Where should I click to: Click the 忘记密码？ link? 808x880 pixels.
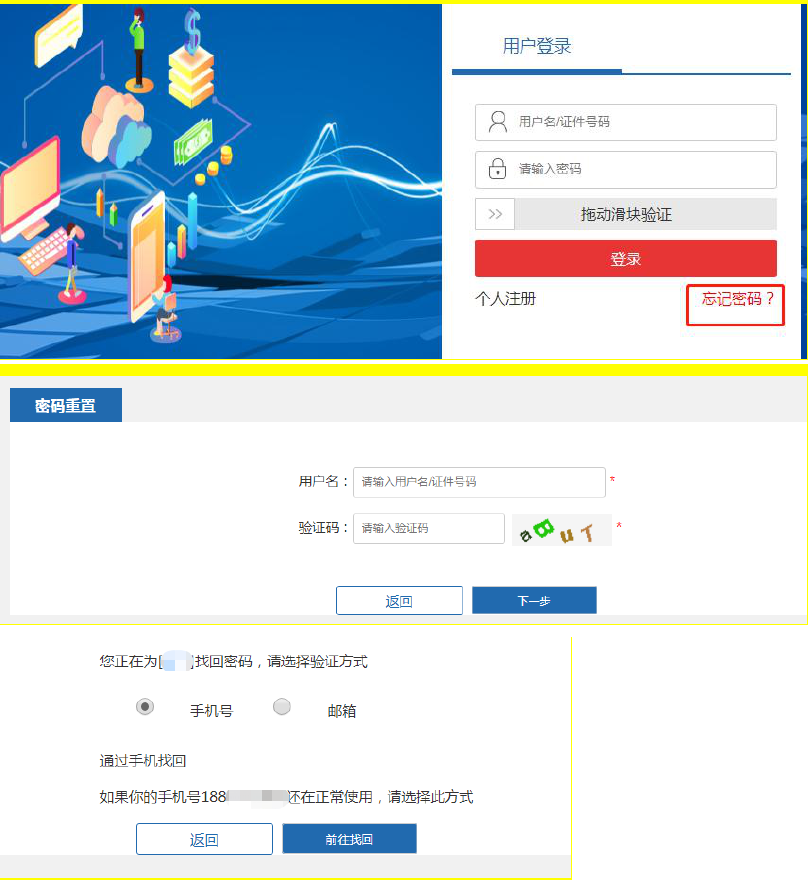pyautogui.click(x=737, y=299)
